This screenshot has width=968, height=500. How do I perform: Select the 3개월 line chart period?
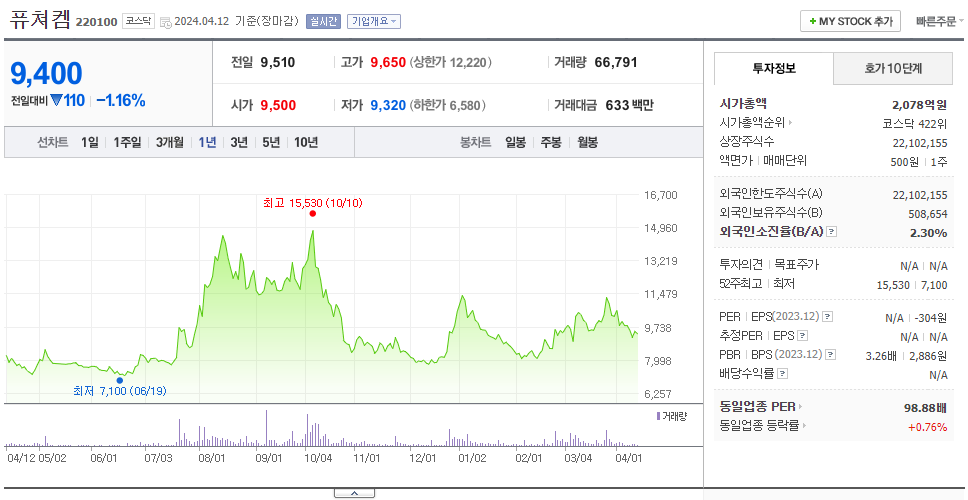pos(170,143)
